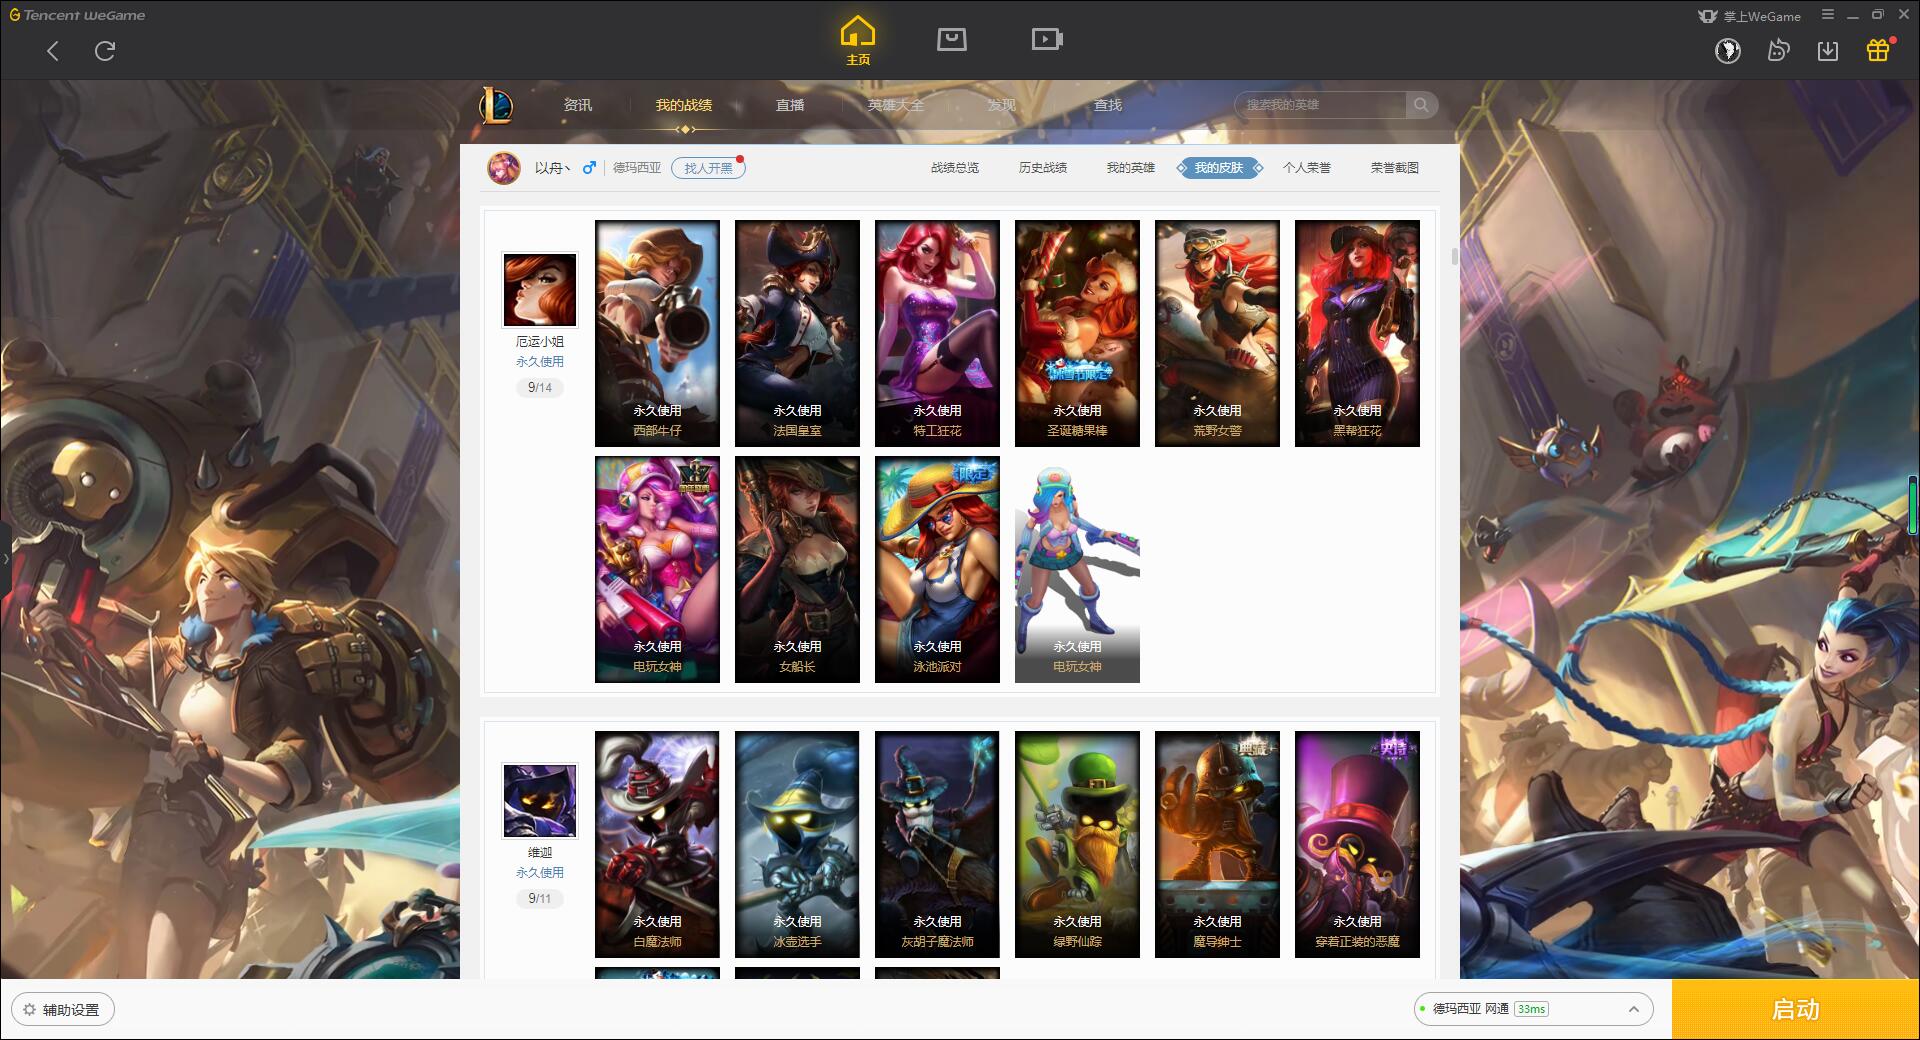Click the Tencent WeGame title logo

click(x=78, y=15)
